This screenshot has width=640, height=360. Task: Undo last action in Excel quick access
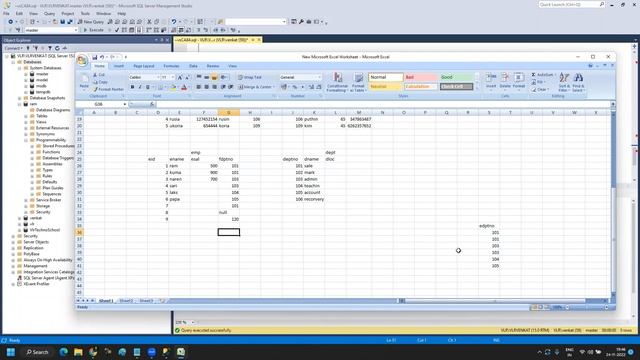coord(102,57)
